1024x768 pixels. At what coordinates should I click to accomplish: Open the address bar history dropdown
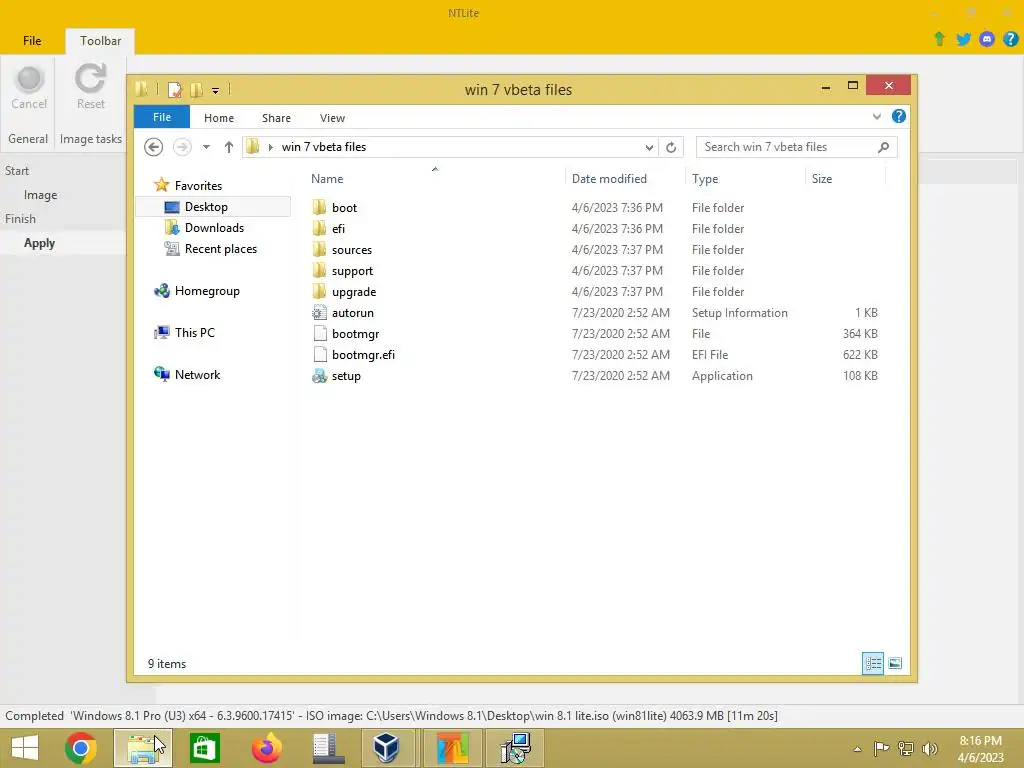tap(648, 147)
